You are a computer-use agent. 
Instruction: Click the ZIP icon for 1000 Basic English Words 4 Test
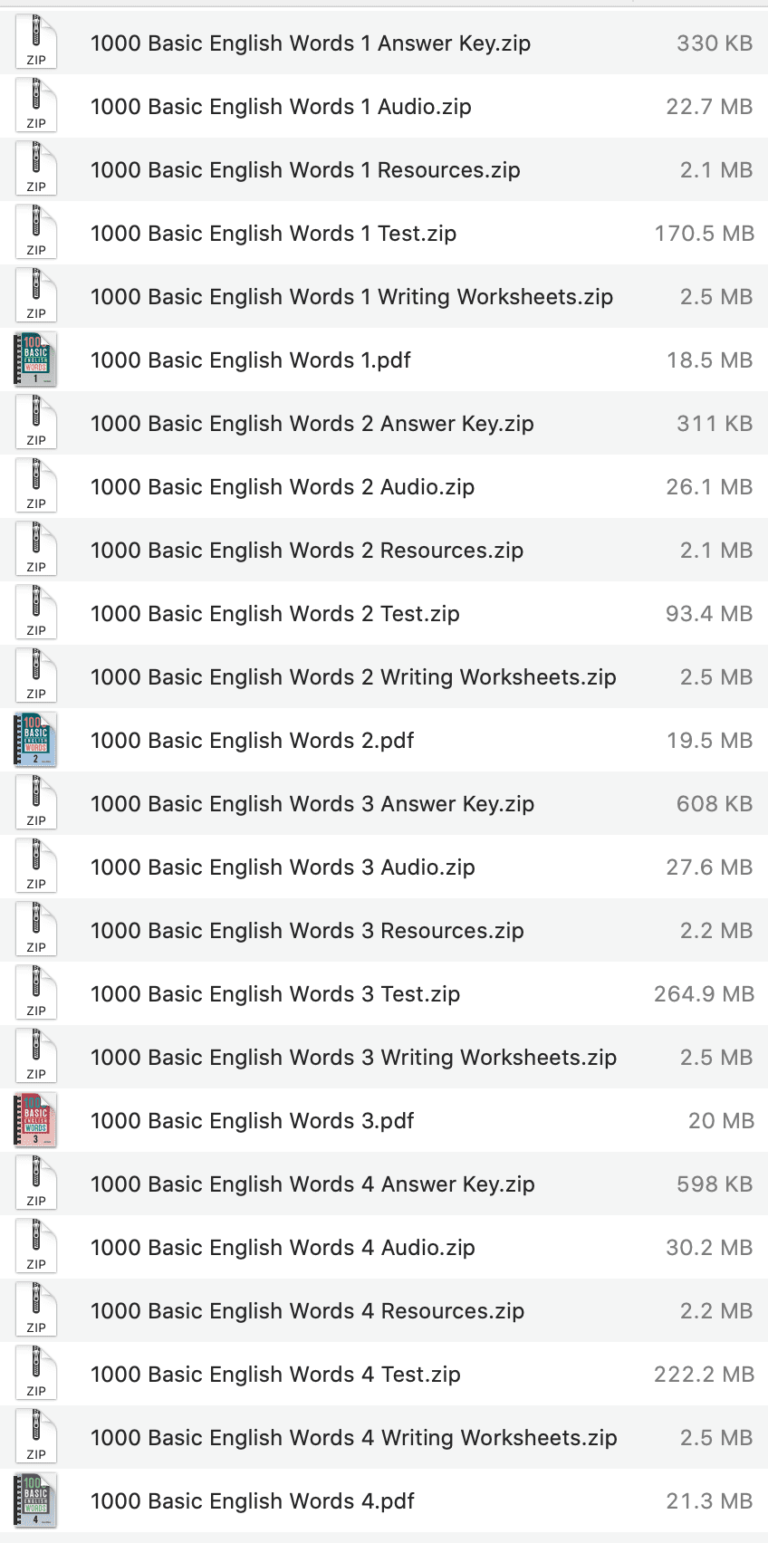(x=37, y=1374)
